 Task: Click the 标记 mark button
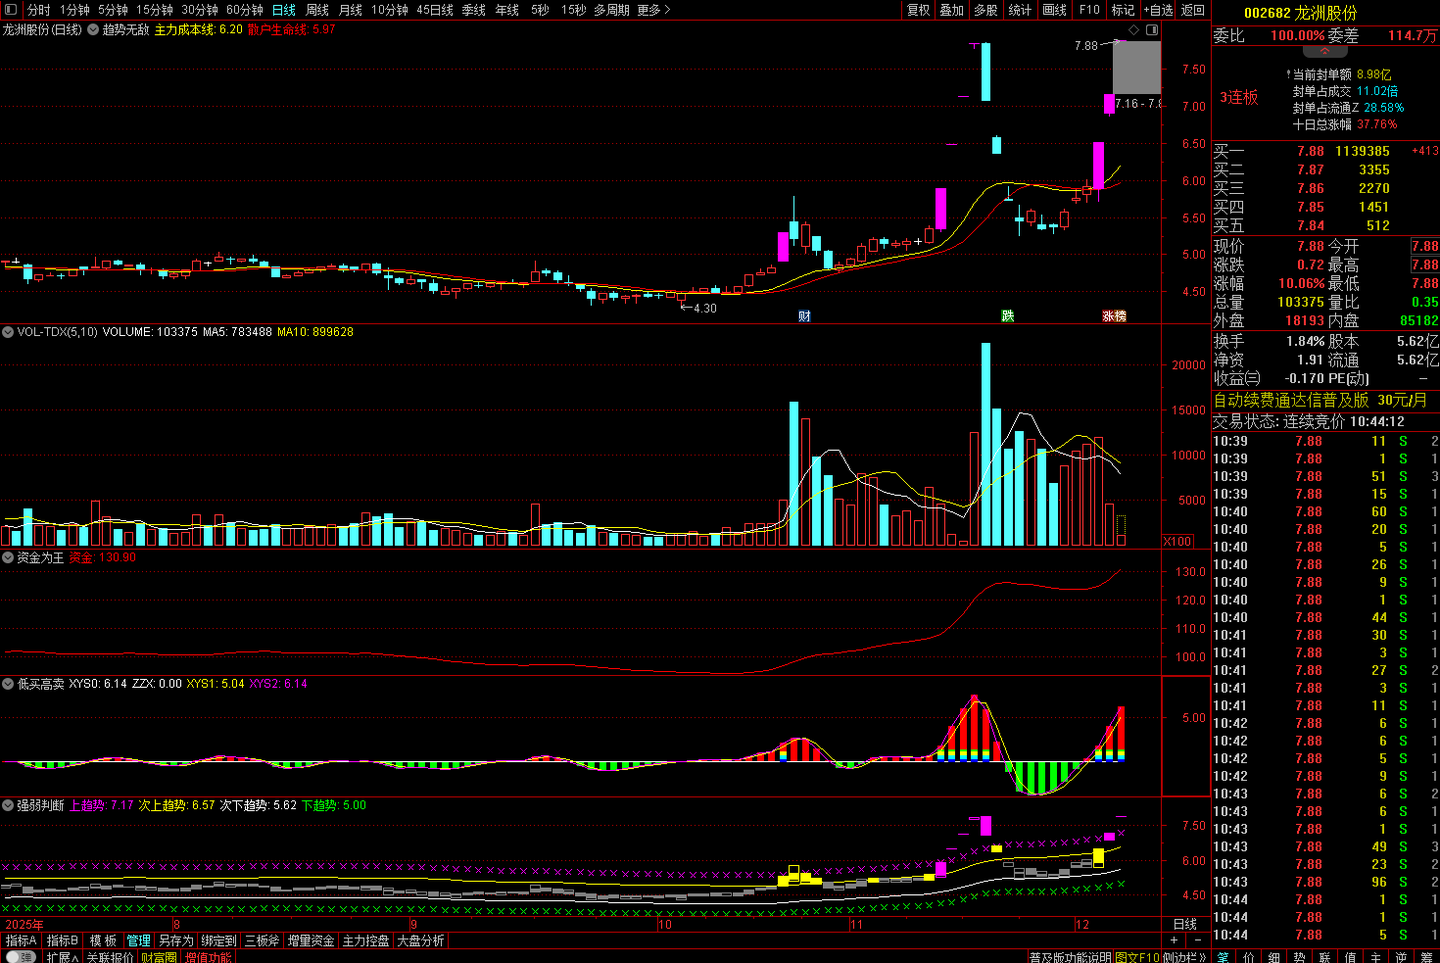[1123, 10]
